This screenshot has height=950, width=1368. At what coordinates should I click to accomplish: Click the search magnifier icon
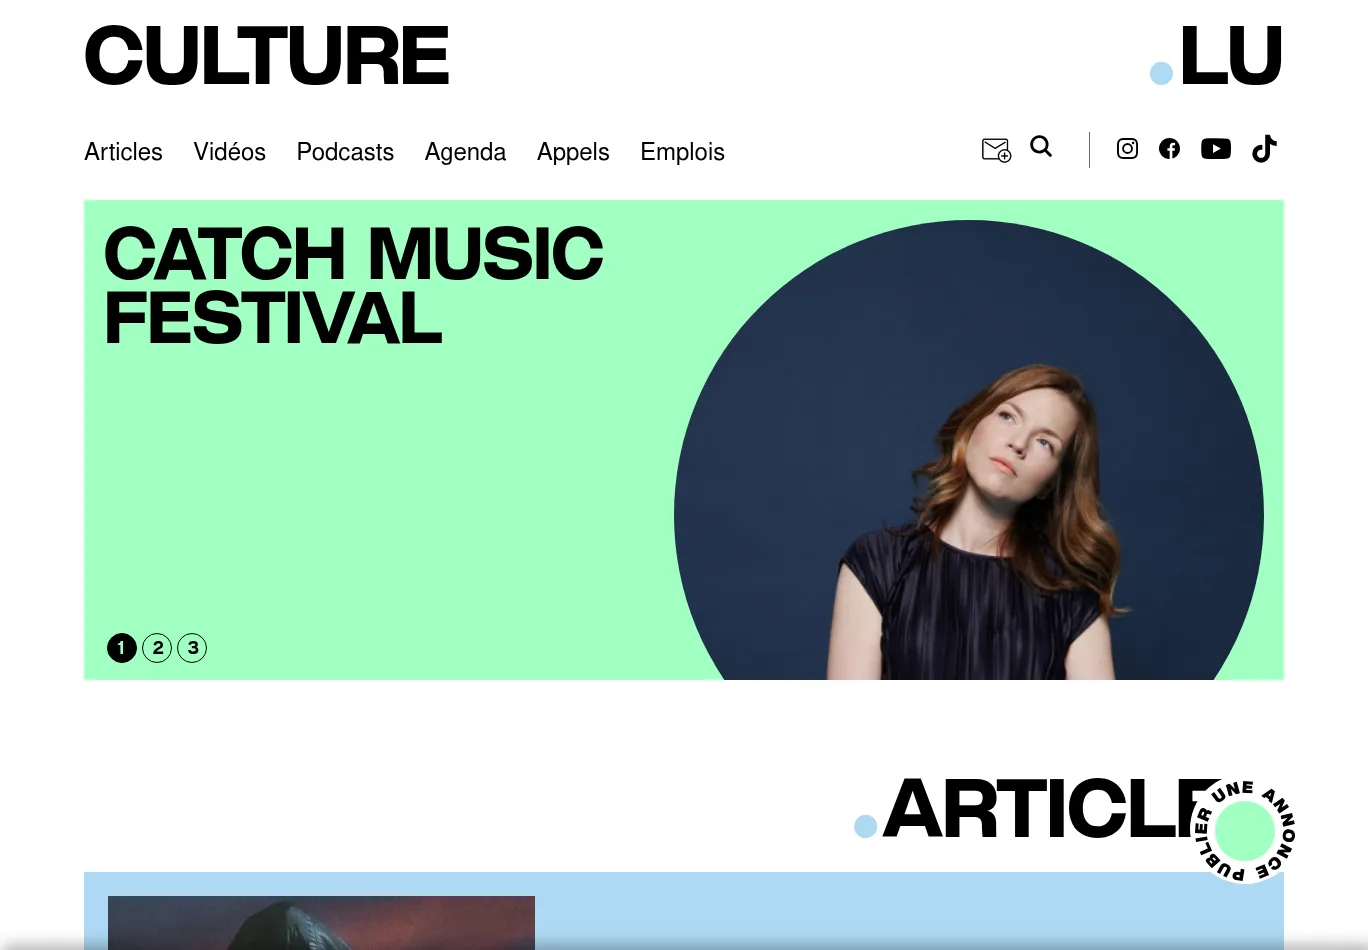pyautogui.click(x=1041, y=147)
